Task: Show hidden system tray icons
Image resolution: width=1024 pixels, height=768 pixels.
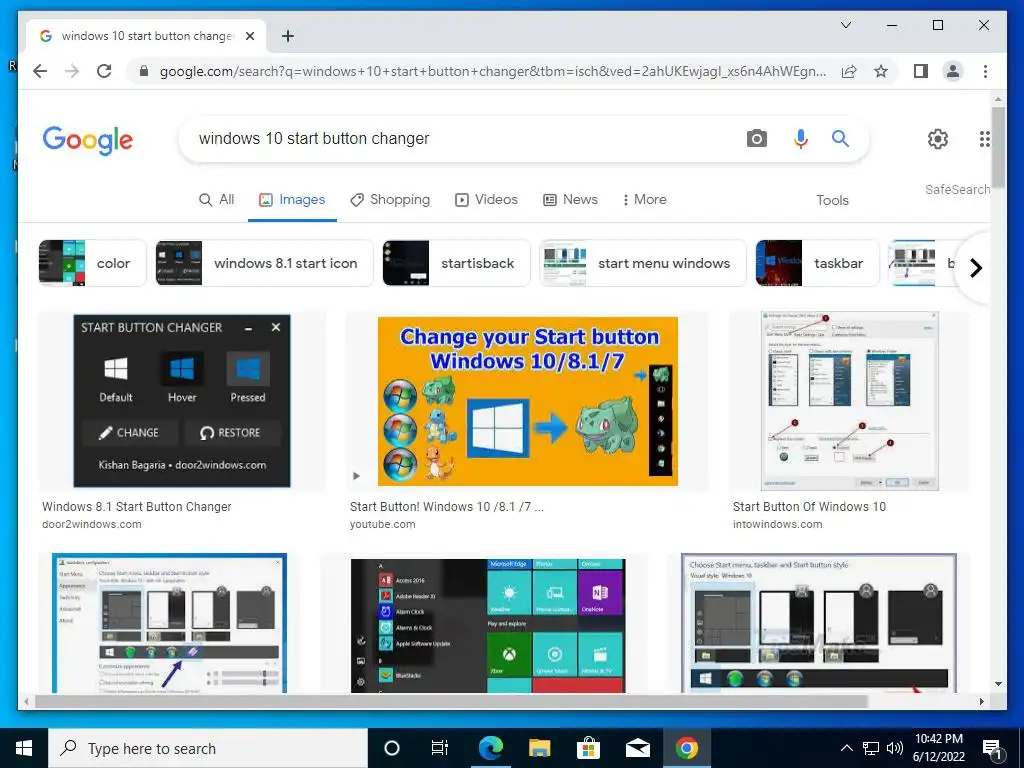Action: point(846,748)
